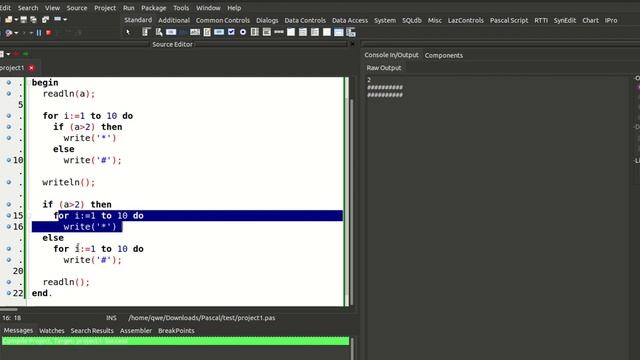Toggle breakpoint on line 16 gutter
The width and height of the screenshot is (640, 360).
[x=8, y=227]
